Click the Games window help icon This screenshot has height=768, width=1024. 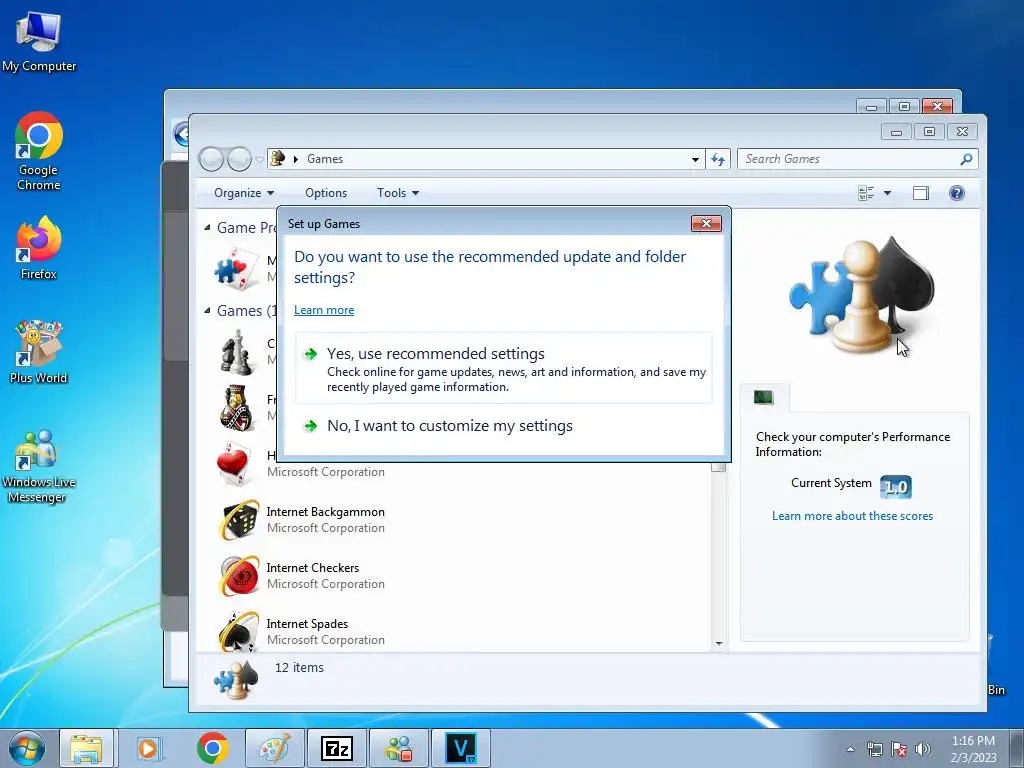pyautogui.click(x=957, y=193)
